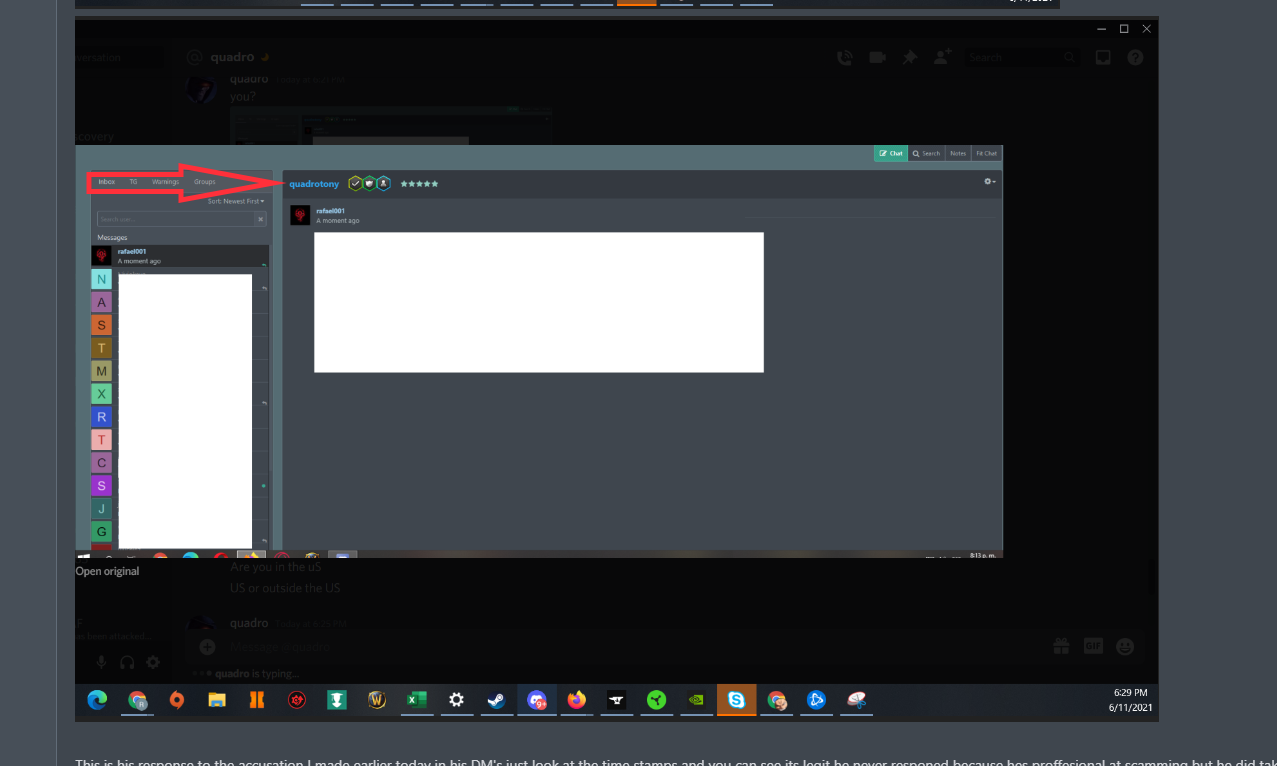Clear the user search with X
Viewport: 1277px width, 766px height.
tap(261, 218)
